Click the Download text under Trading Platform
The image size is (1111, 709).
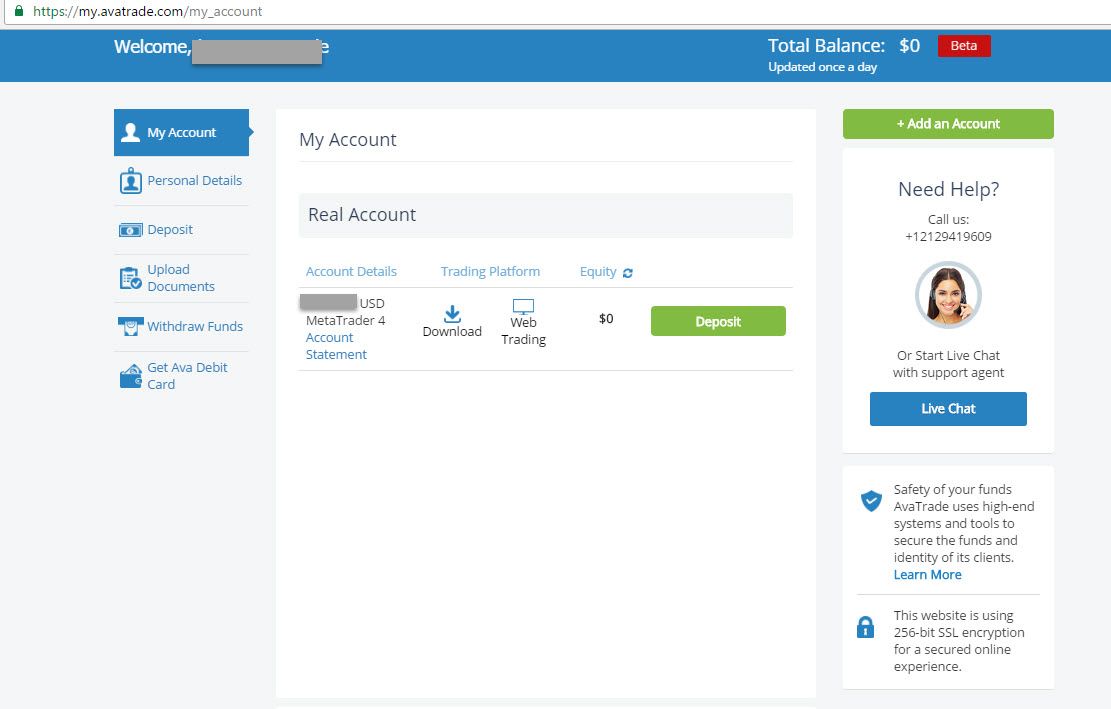(x=452, y=331)
